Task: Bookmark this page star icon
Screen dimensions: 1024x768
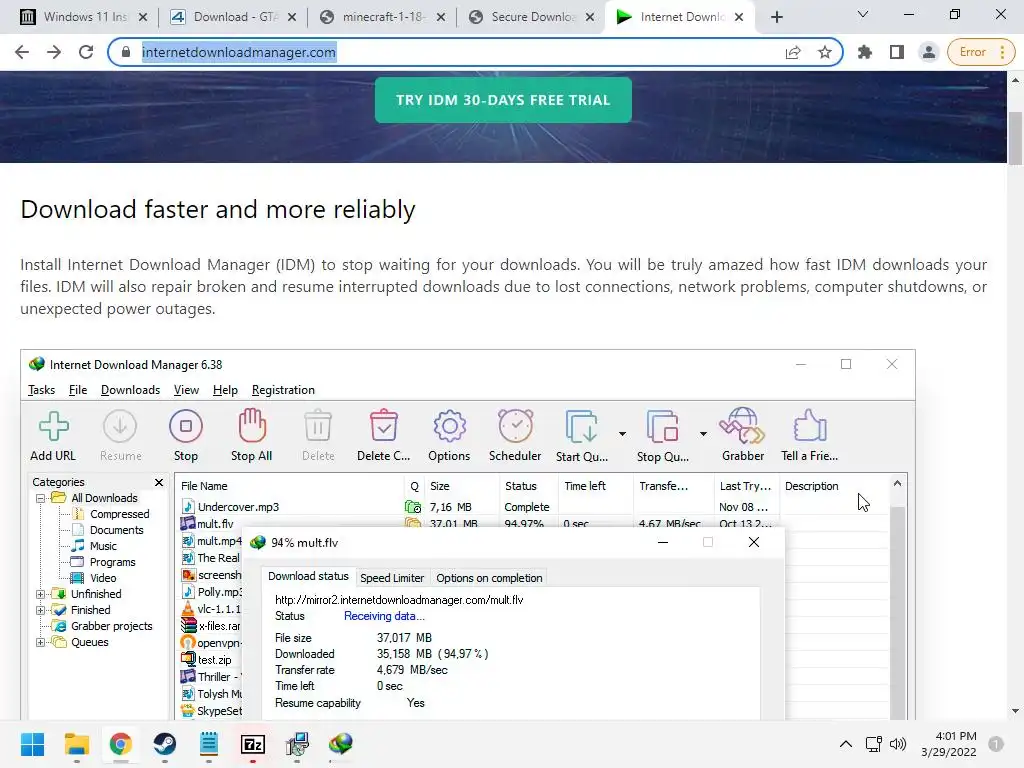Action: click(824, 52)
